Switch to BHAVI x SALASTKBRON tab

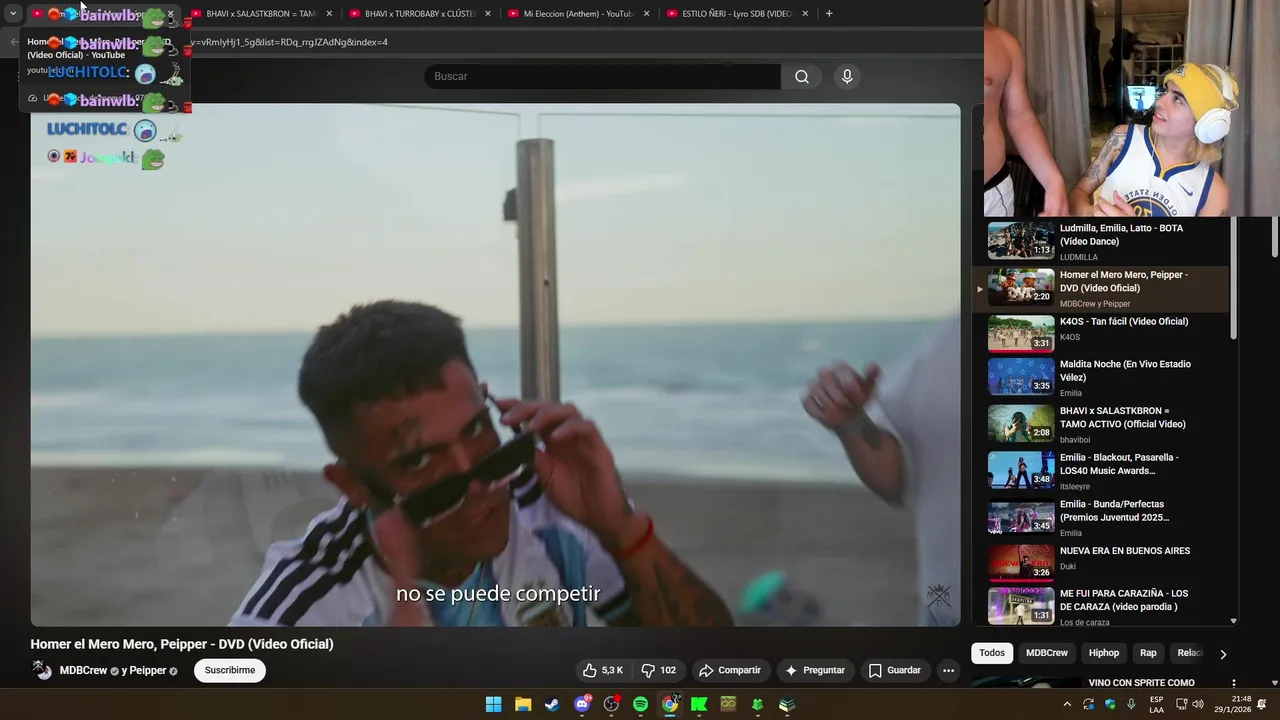point(260,14)
